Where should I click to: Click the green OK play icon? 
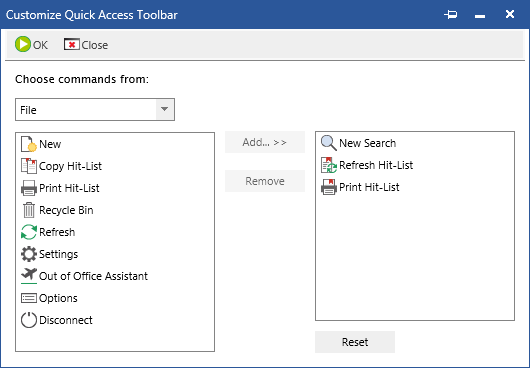click(x=23, y=45)
